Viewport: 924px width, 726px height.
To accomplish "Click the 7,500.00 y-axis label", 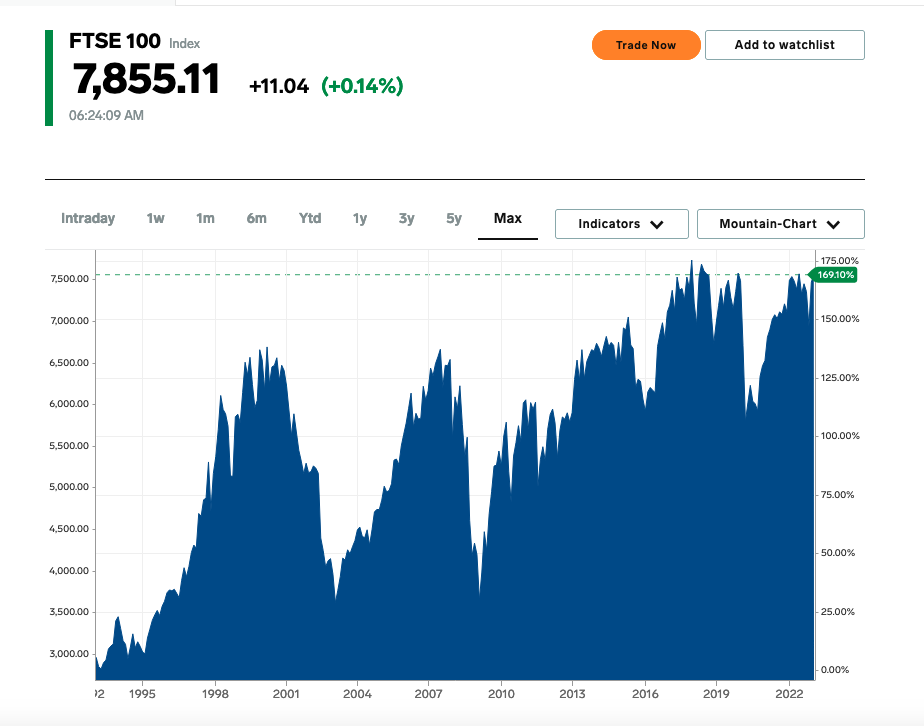I will pos(69,279).
